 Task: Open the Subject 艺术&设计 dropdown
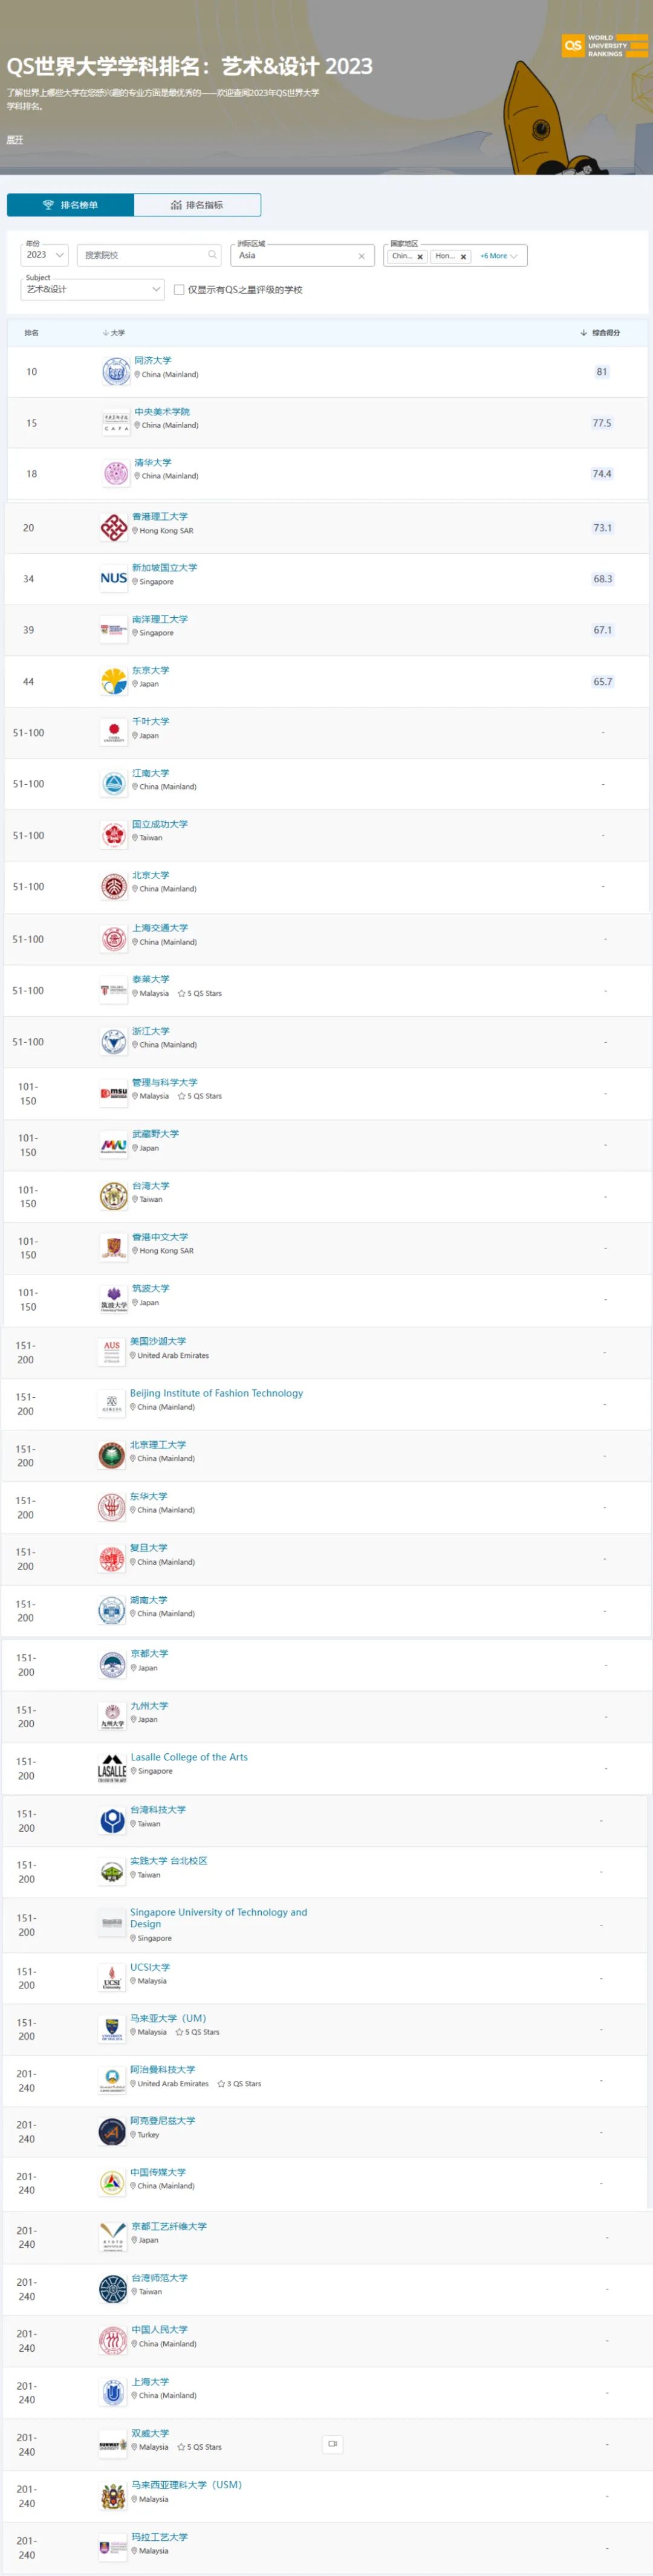[92, 289]
